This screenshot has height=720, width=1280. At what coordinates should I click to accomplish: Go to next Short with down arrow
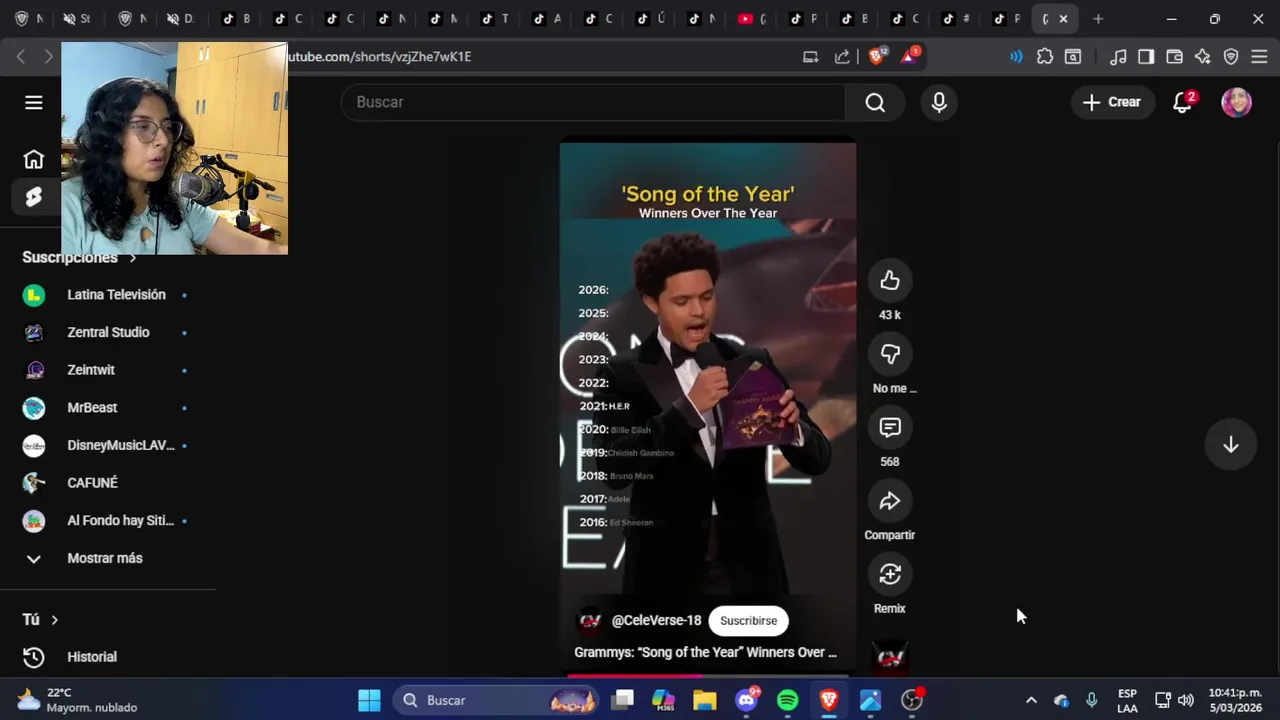click(1231, 445)
